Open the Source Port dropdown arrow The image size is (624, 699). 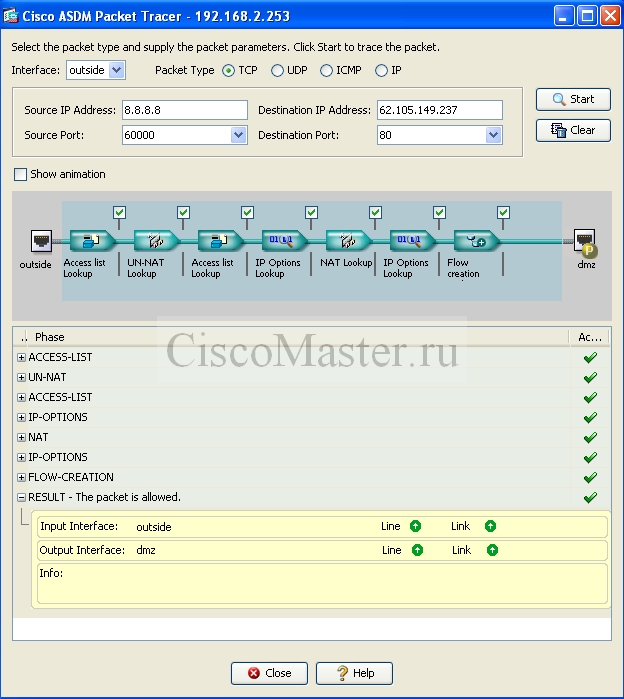(238, 135)
